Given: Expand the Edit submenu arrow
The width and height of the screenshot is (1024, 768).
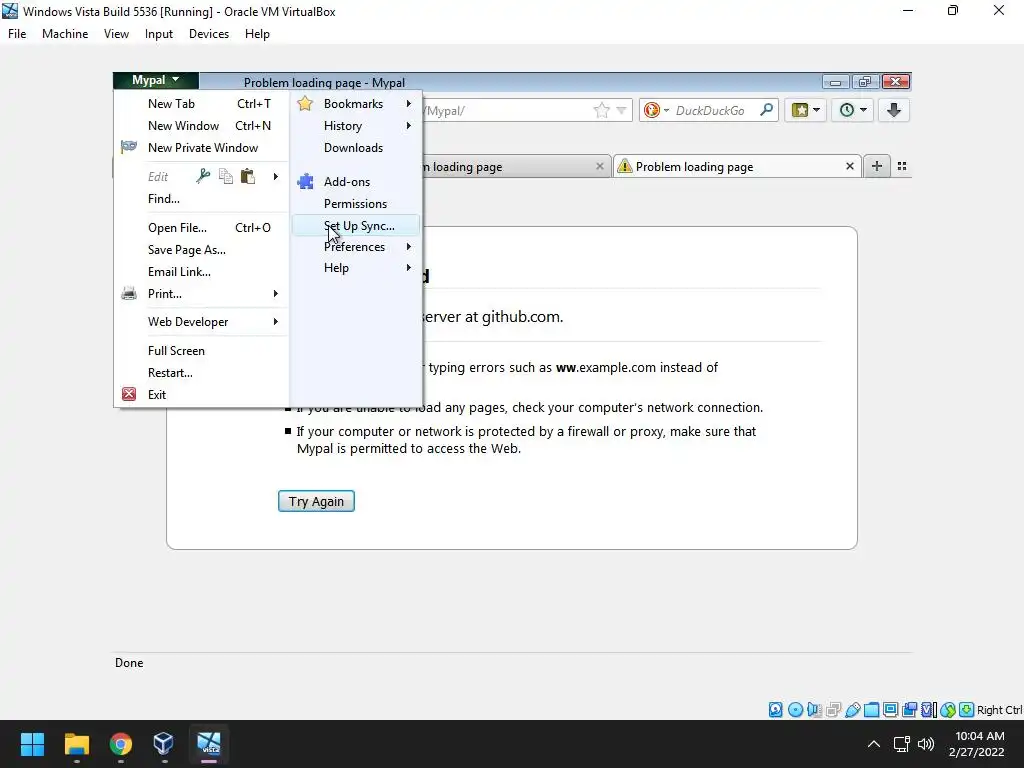Looking at the screenshot, I should pyautogui.click(x=276, y=176).
